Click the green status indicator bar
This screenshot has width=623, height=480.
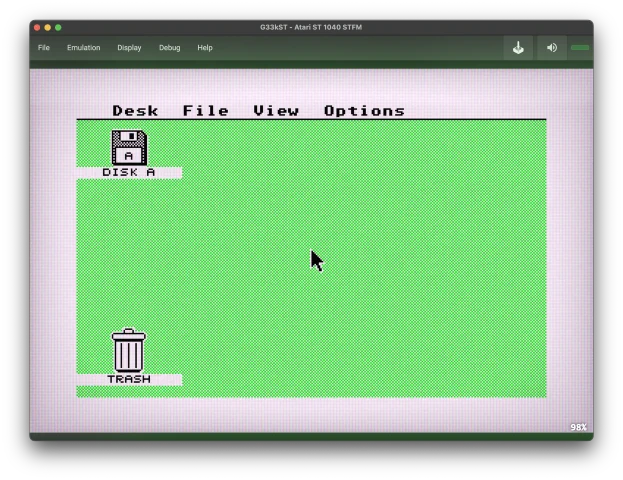580,48
